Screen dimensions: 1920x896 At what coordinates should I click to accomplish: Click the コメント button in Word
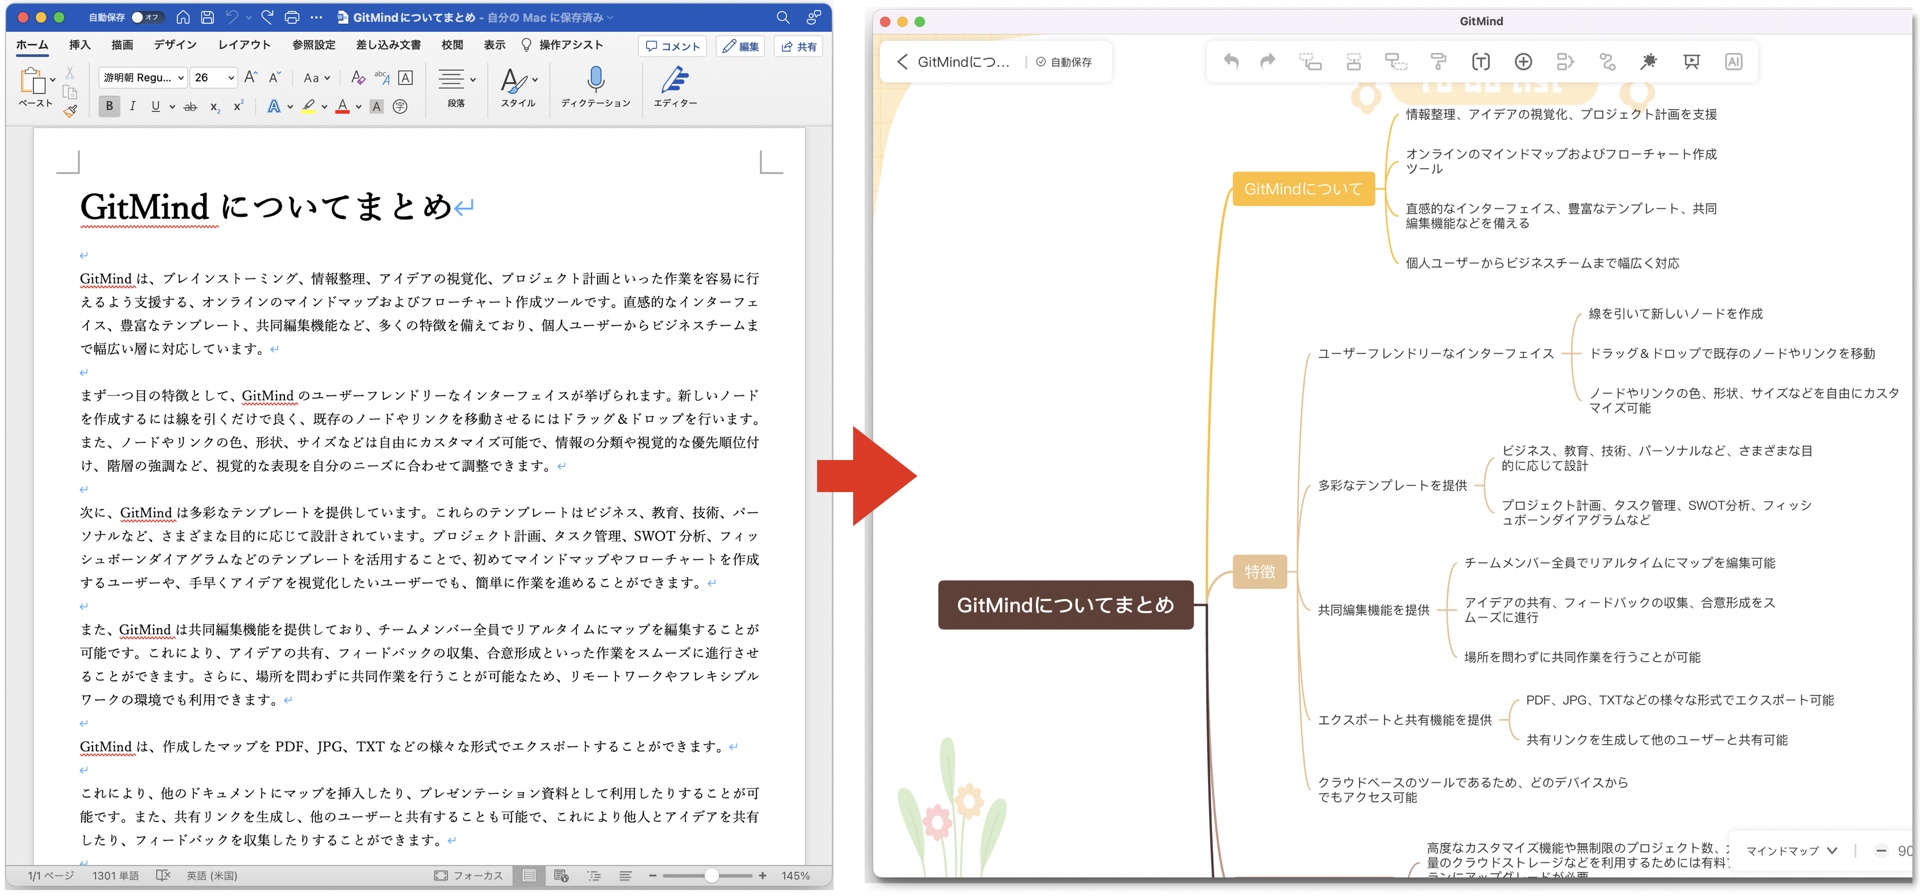(x=673, y=46)
